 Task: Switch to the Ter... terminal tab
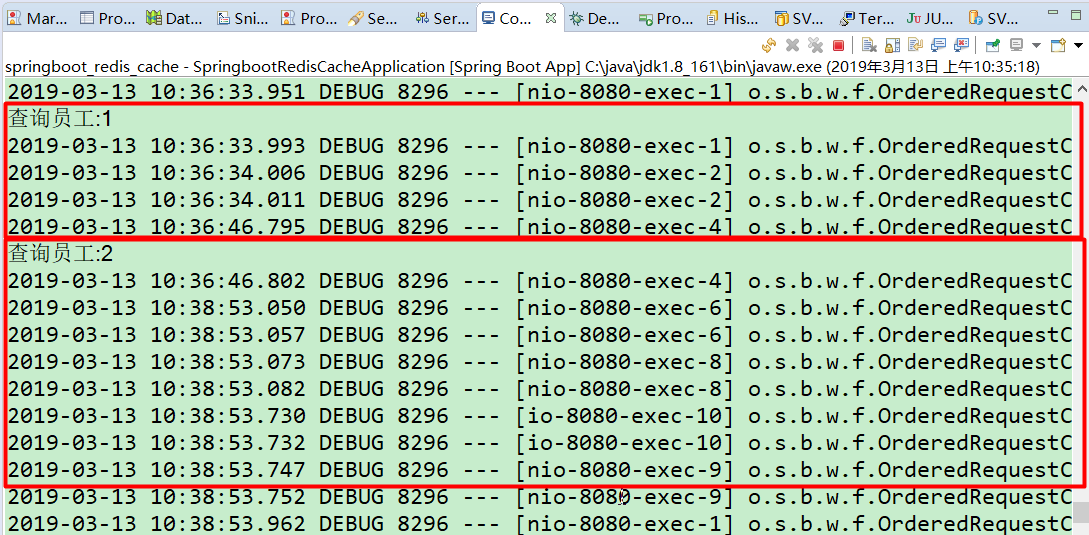865,19
